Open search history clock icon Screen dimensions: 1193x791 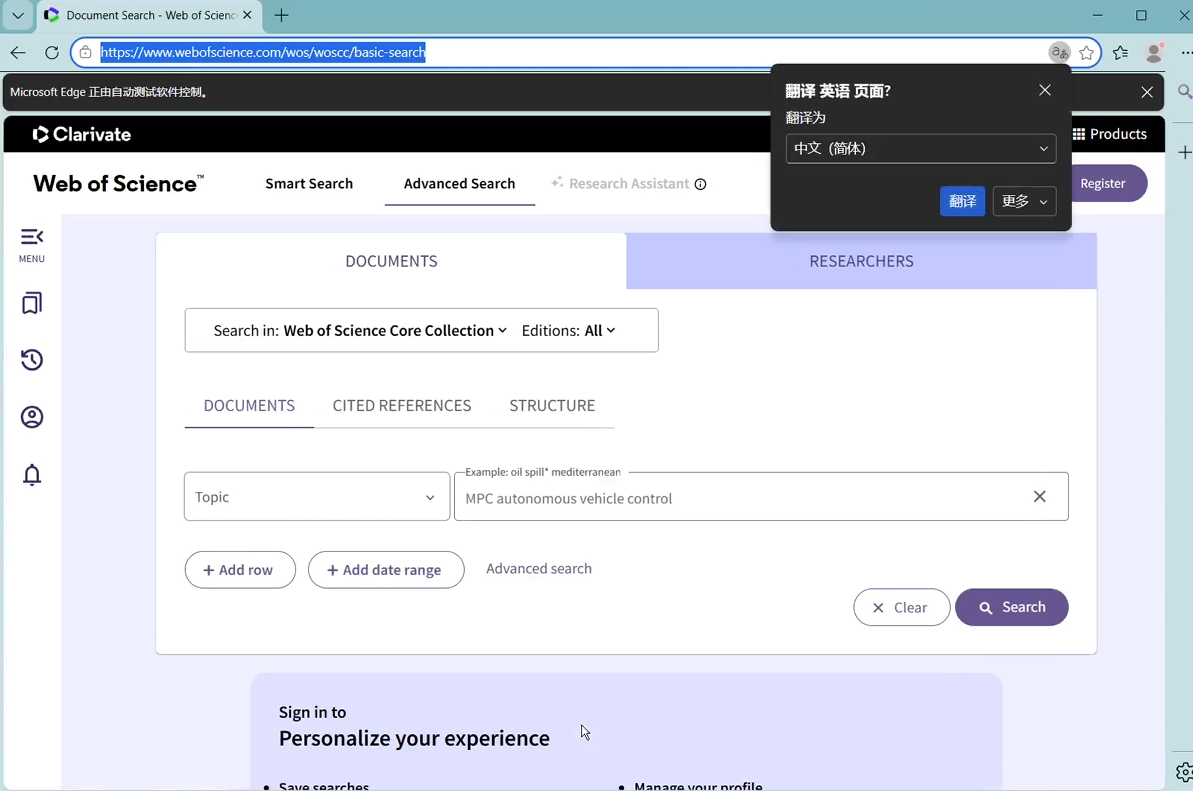pyautogui.click(x=31, y=360)
